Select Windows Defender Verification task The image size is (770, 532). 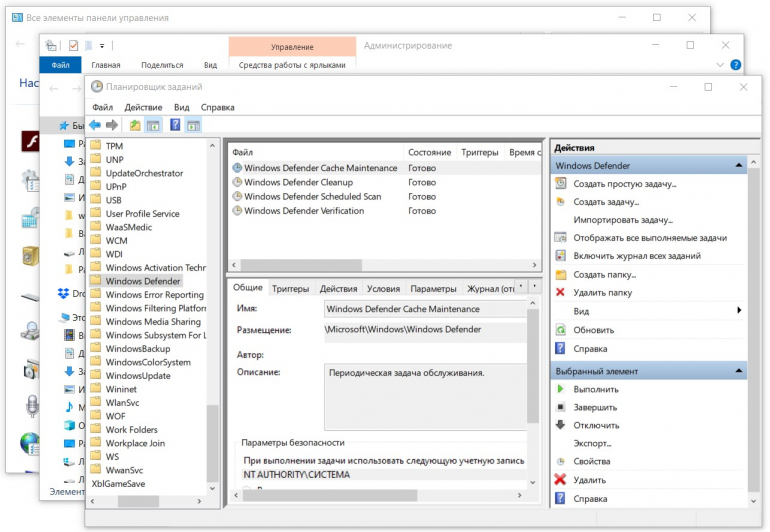pyautogui.click(x=304, y=211)
